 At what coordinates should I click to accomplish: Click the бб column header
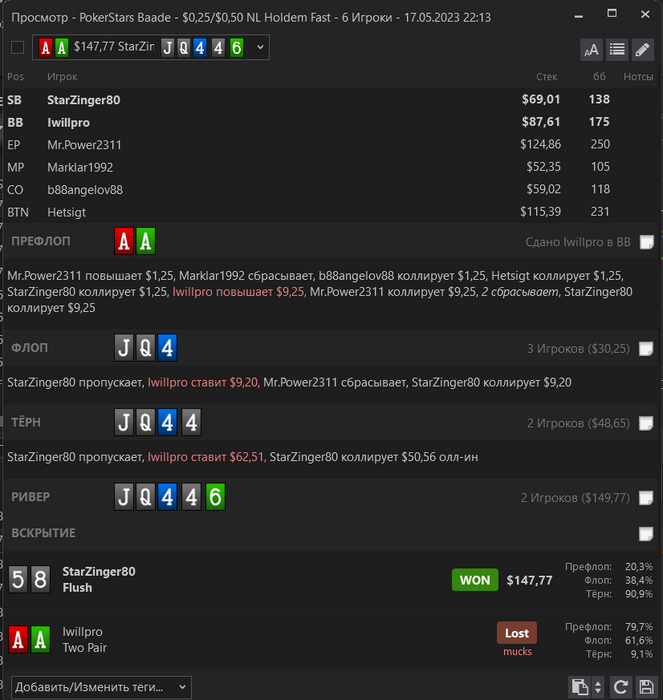tap(599, 77)
